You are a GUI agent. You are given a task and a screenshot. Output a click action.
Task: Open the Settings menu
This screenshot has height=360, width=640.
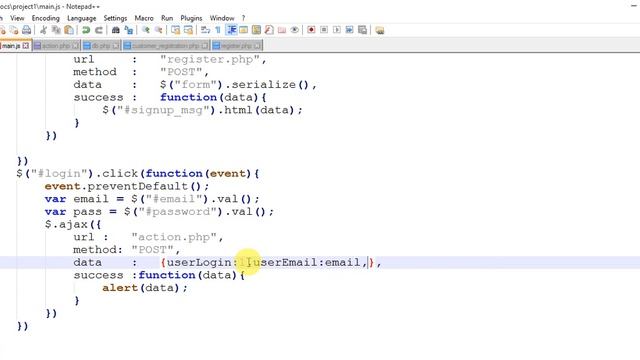point(115,18)
